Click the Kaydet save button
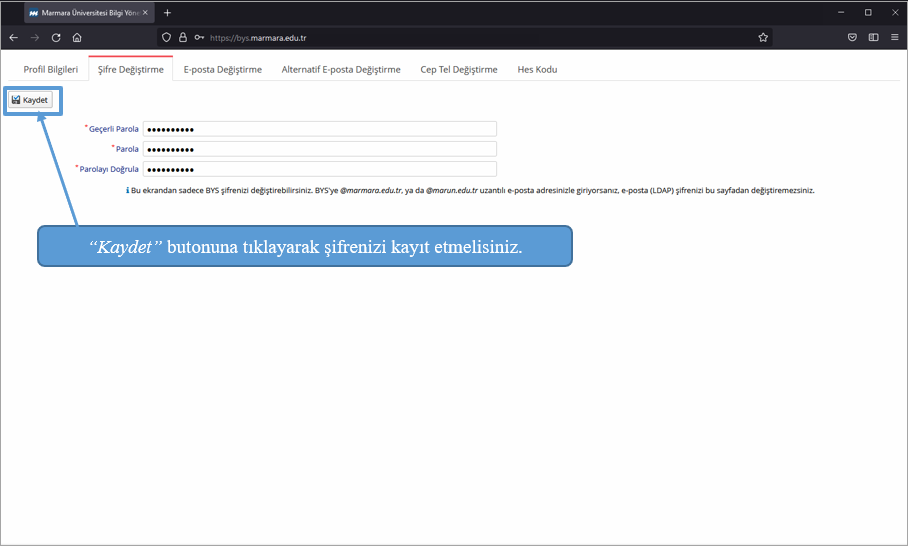The image size is (908, 546). coord(30,100)
